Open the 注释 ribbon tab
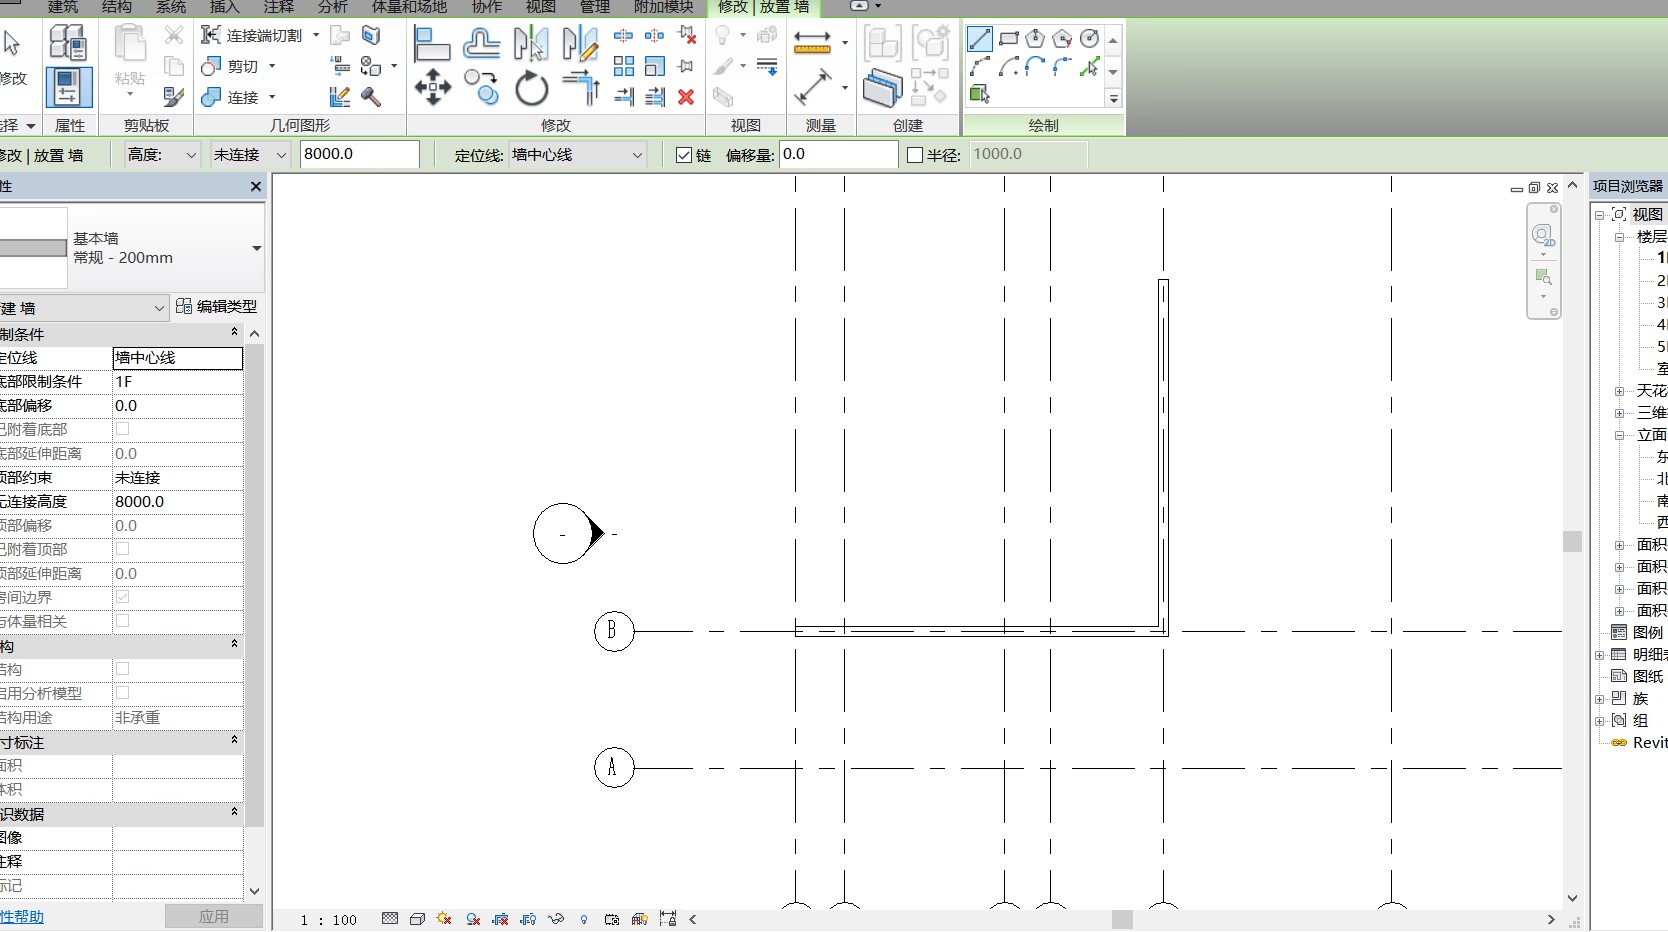Image resolution: width=1668 pixels, height=932 pixels. [278, 7]
